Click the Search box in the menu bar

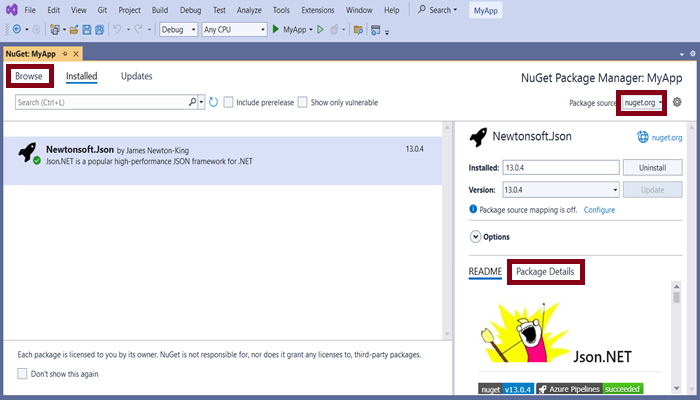point(438,10)
